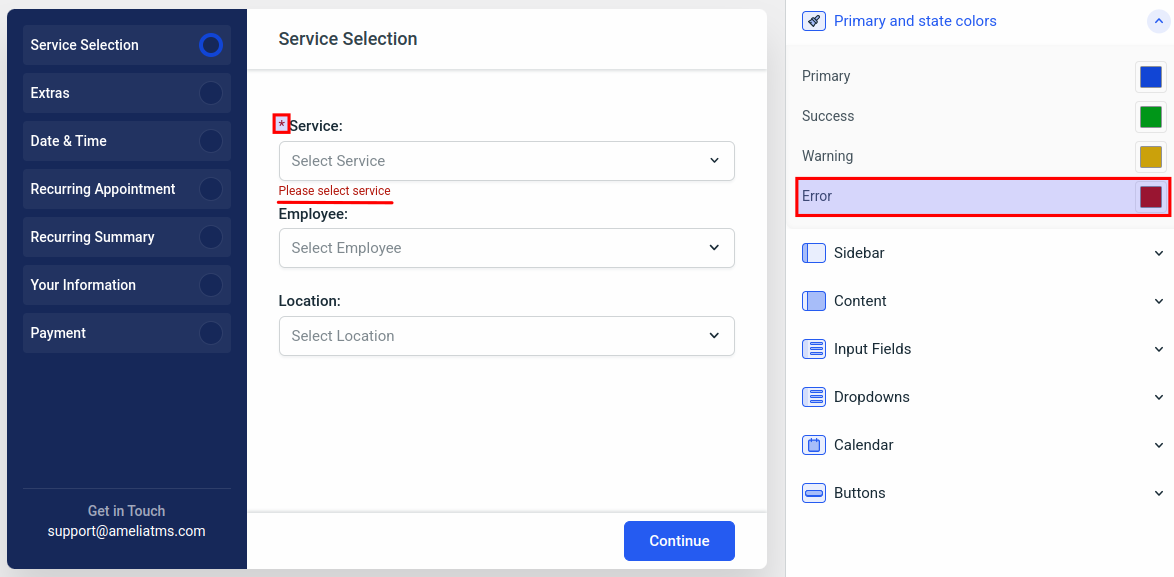Go to the Your Information step
The width and height of the screenshot is (1174, 577).
pyautogui.click(x=127, y=285)
